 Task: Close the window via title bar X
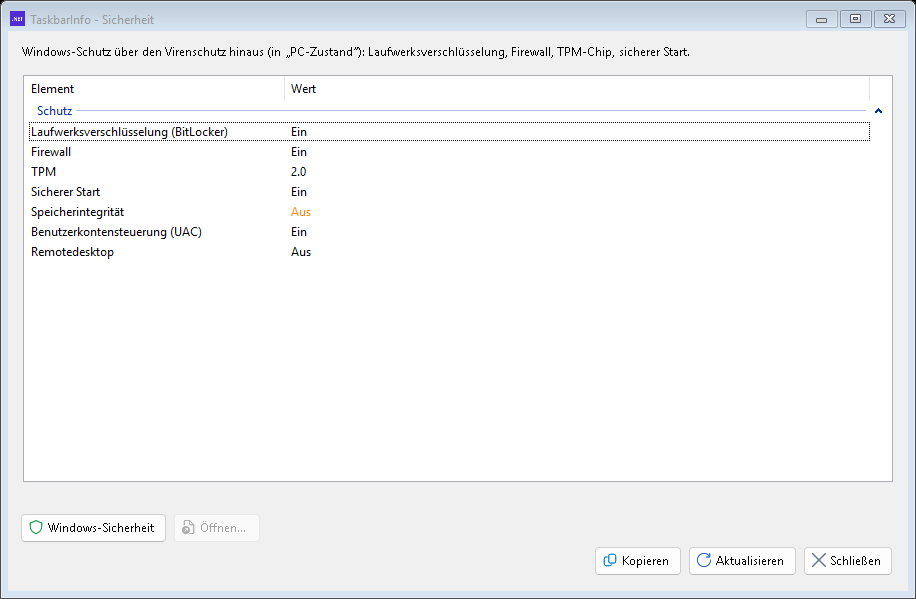pyautogui.click(x=889, y=19)
